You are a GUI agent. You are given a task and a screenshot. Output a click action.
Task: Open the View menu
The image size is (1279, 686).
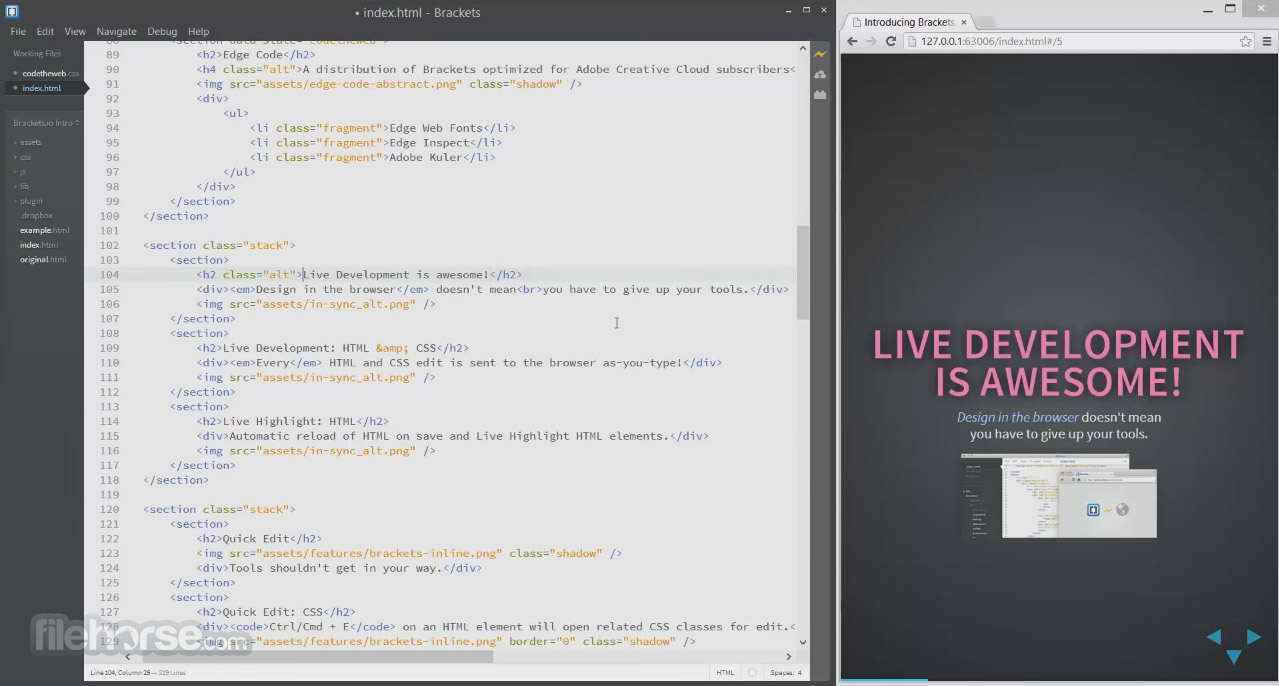(75, 32)
